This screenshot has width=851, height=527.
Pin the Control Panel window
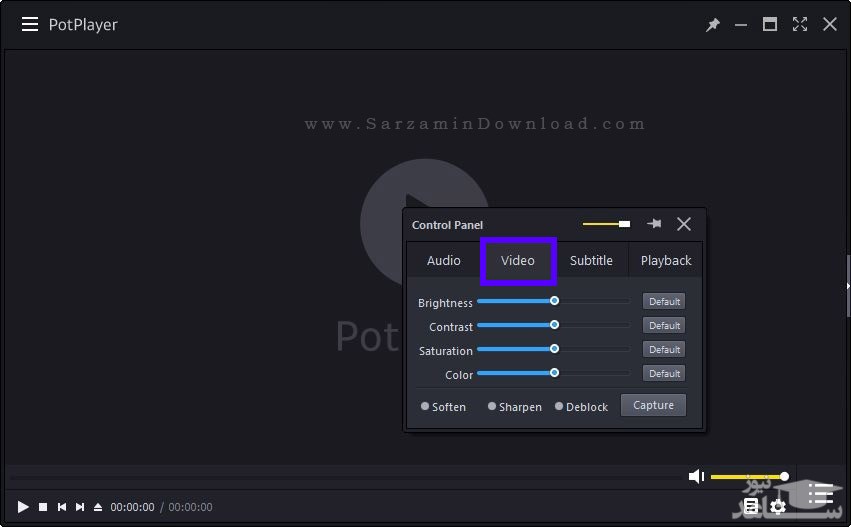point(654,224)
